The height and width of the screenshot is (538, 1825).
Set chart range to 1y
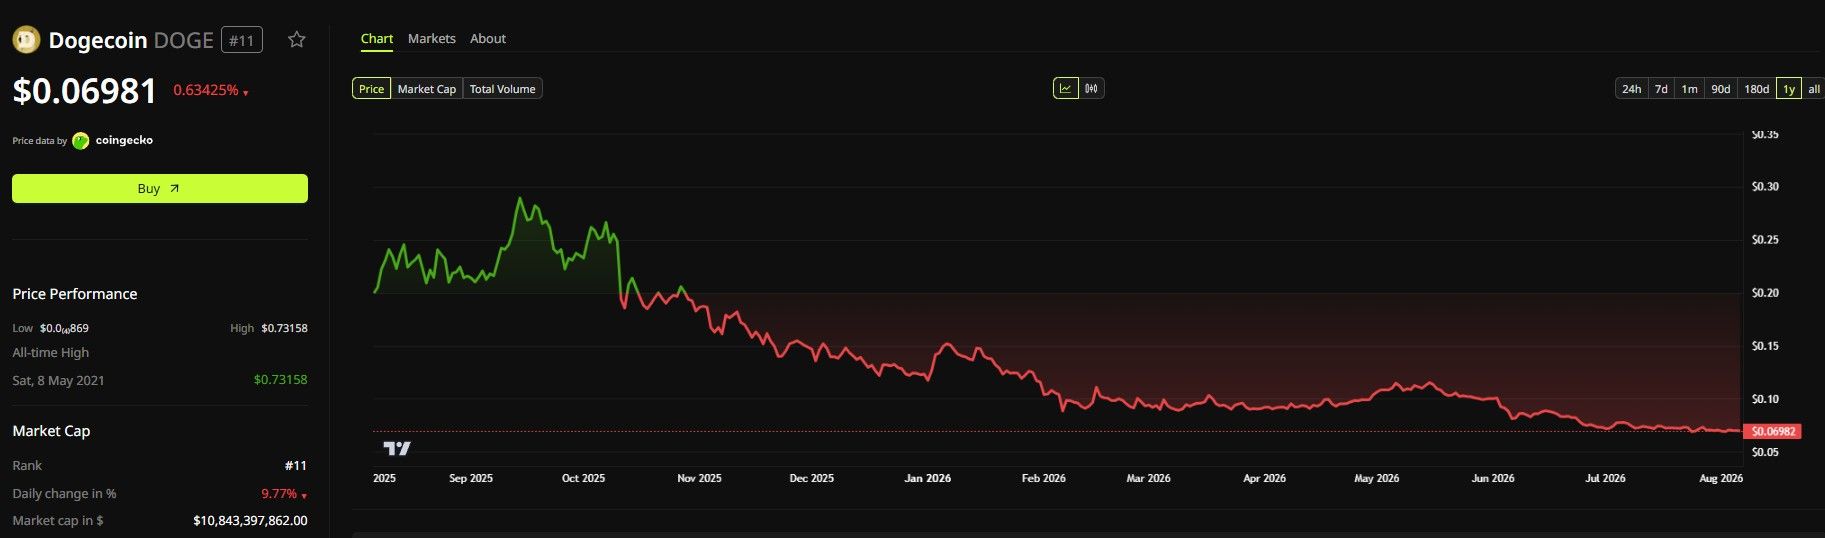(1789, 89)
